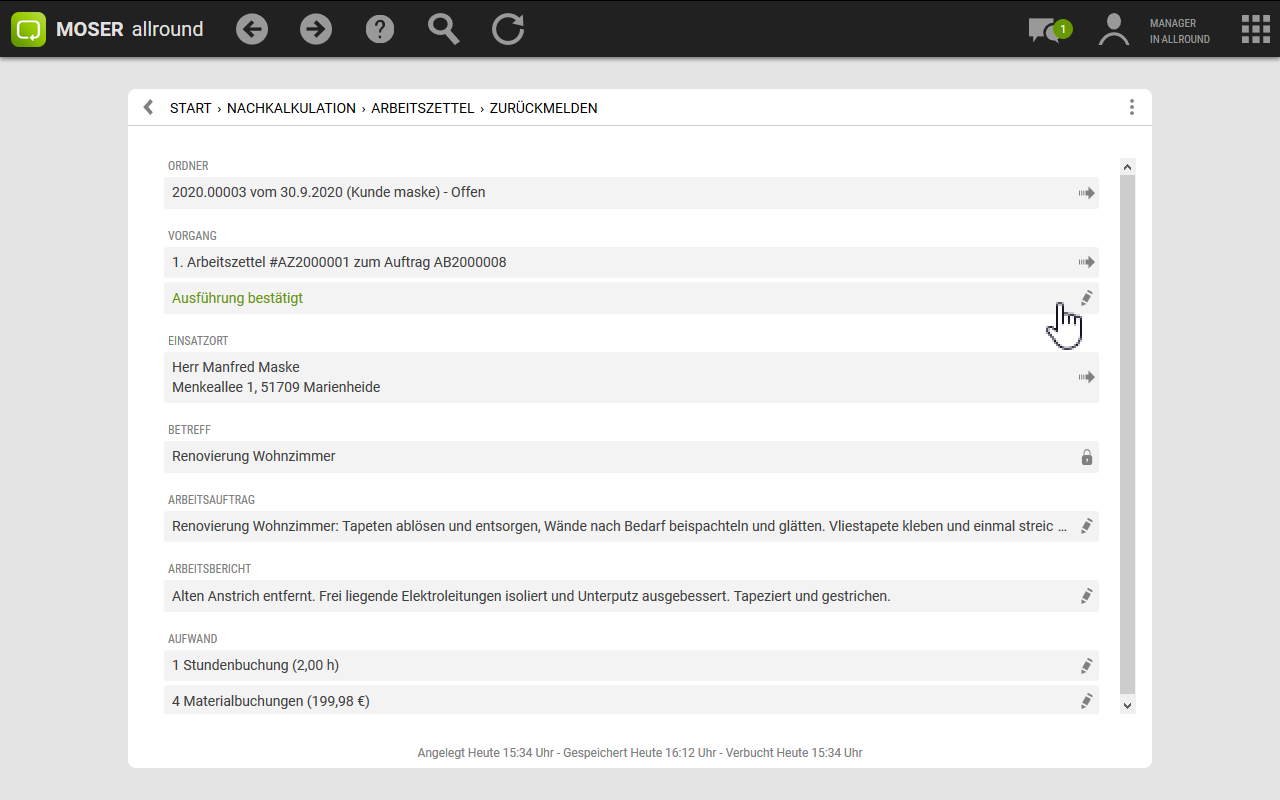Image resolution: width=1280 pixels, height=800 pixels.
Task: Go to START in breadcrumb
Action: click(190, 108)
